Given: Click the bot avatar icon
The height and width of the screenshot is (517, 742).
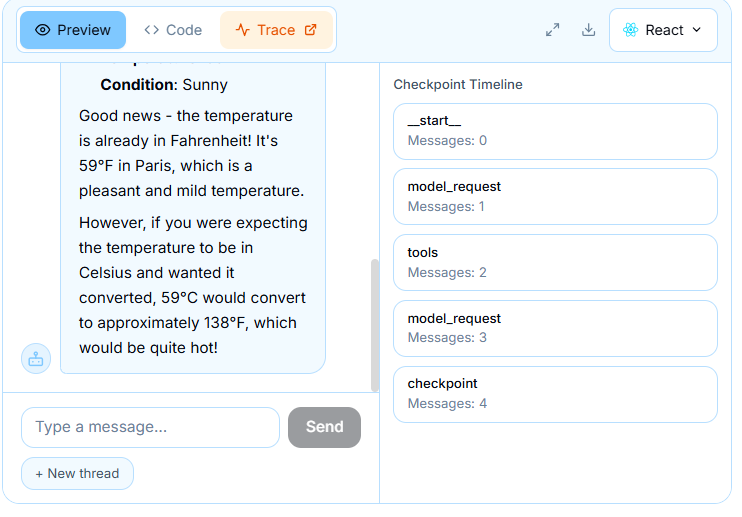Looking at the screenshot, I should (x=36, y=358).
